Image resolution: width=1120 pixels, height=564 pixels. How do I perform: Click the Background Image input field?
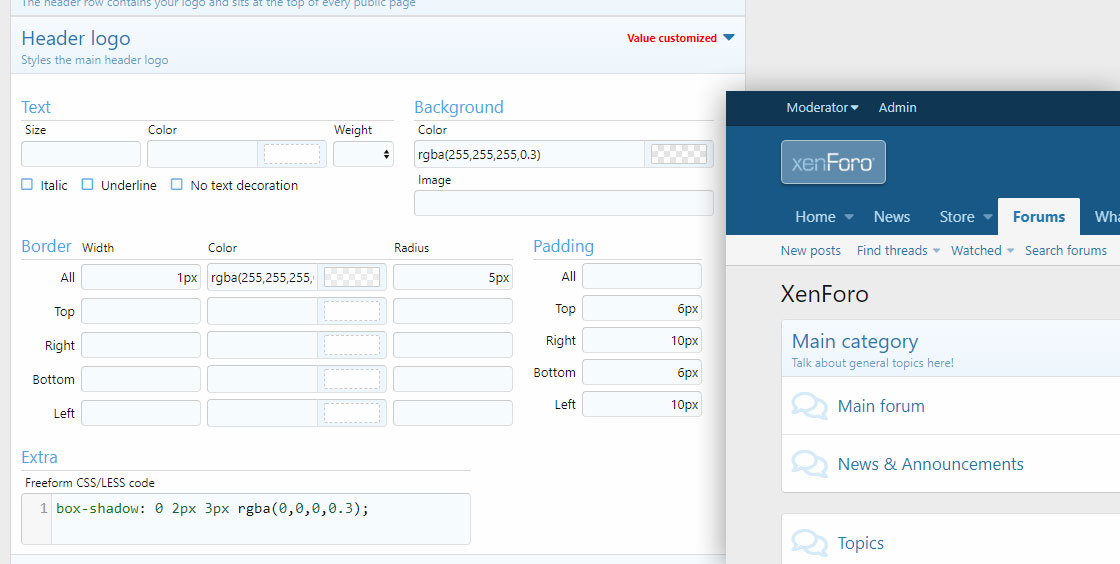[x=563, y=203]
